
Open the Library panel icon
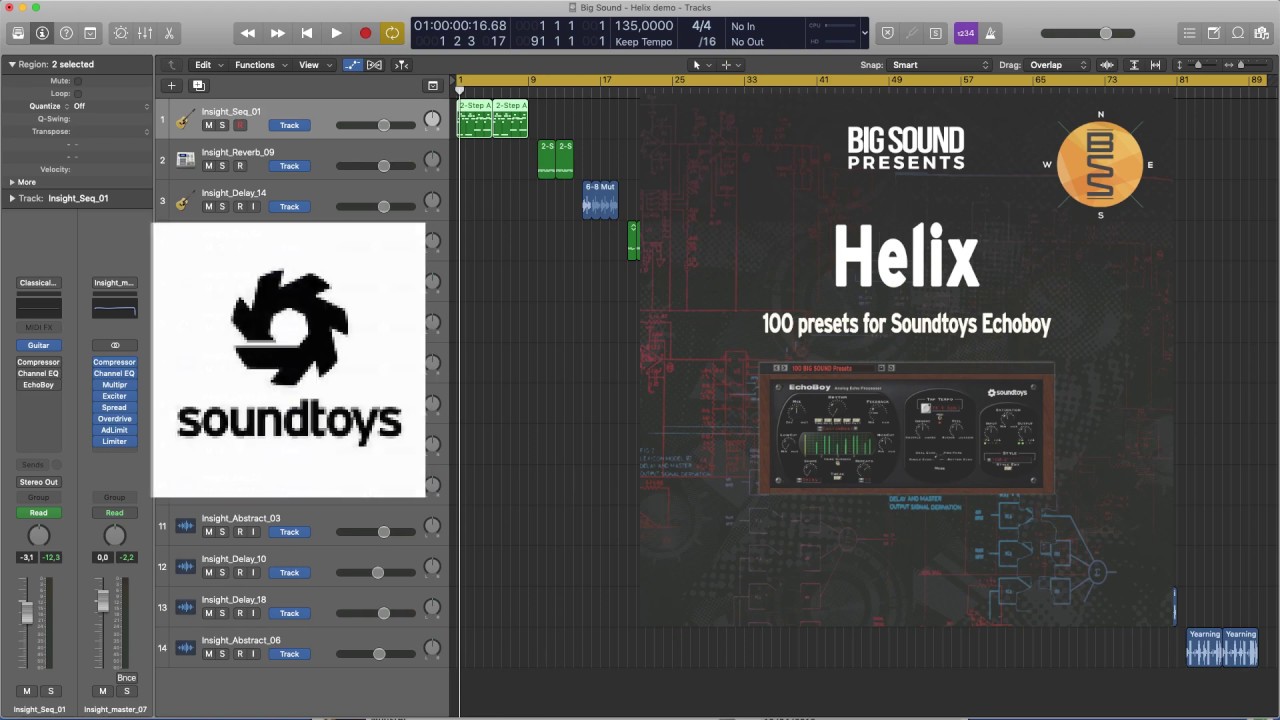[18, 33]
